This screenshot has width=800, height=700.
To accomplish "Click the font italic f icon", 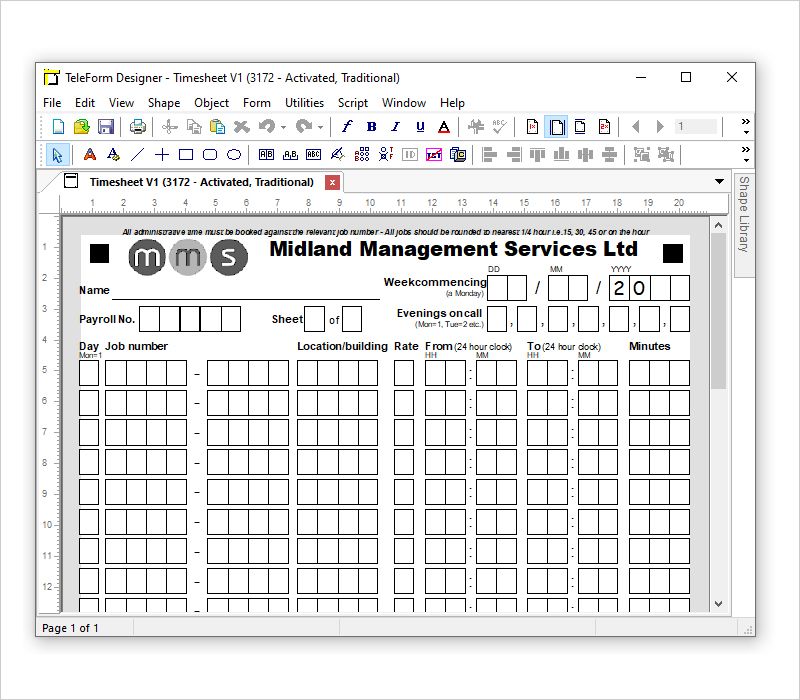I will click(347, 127).
